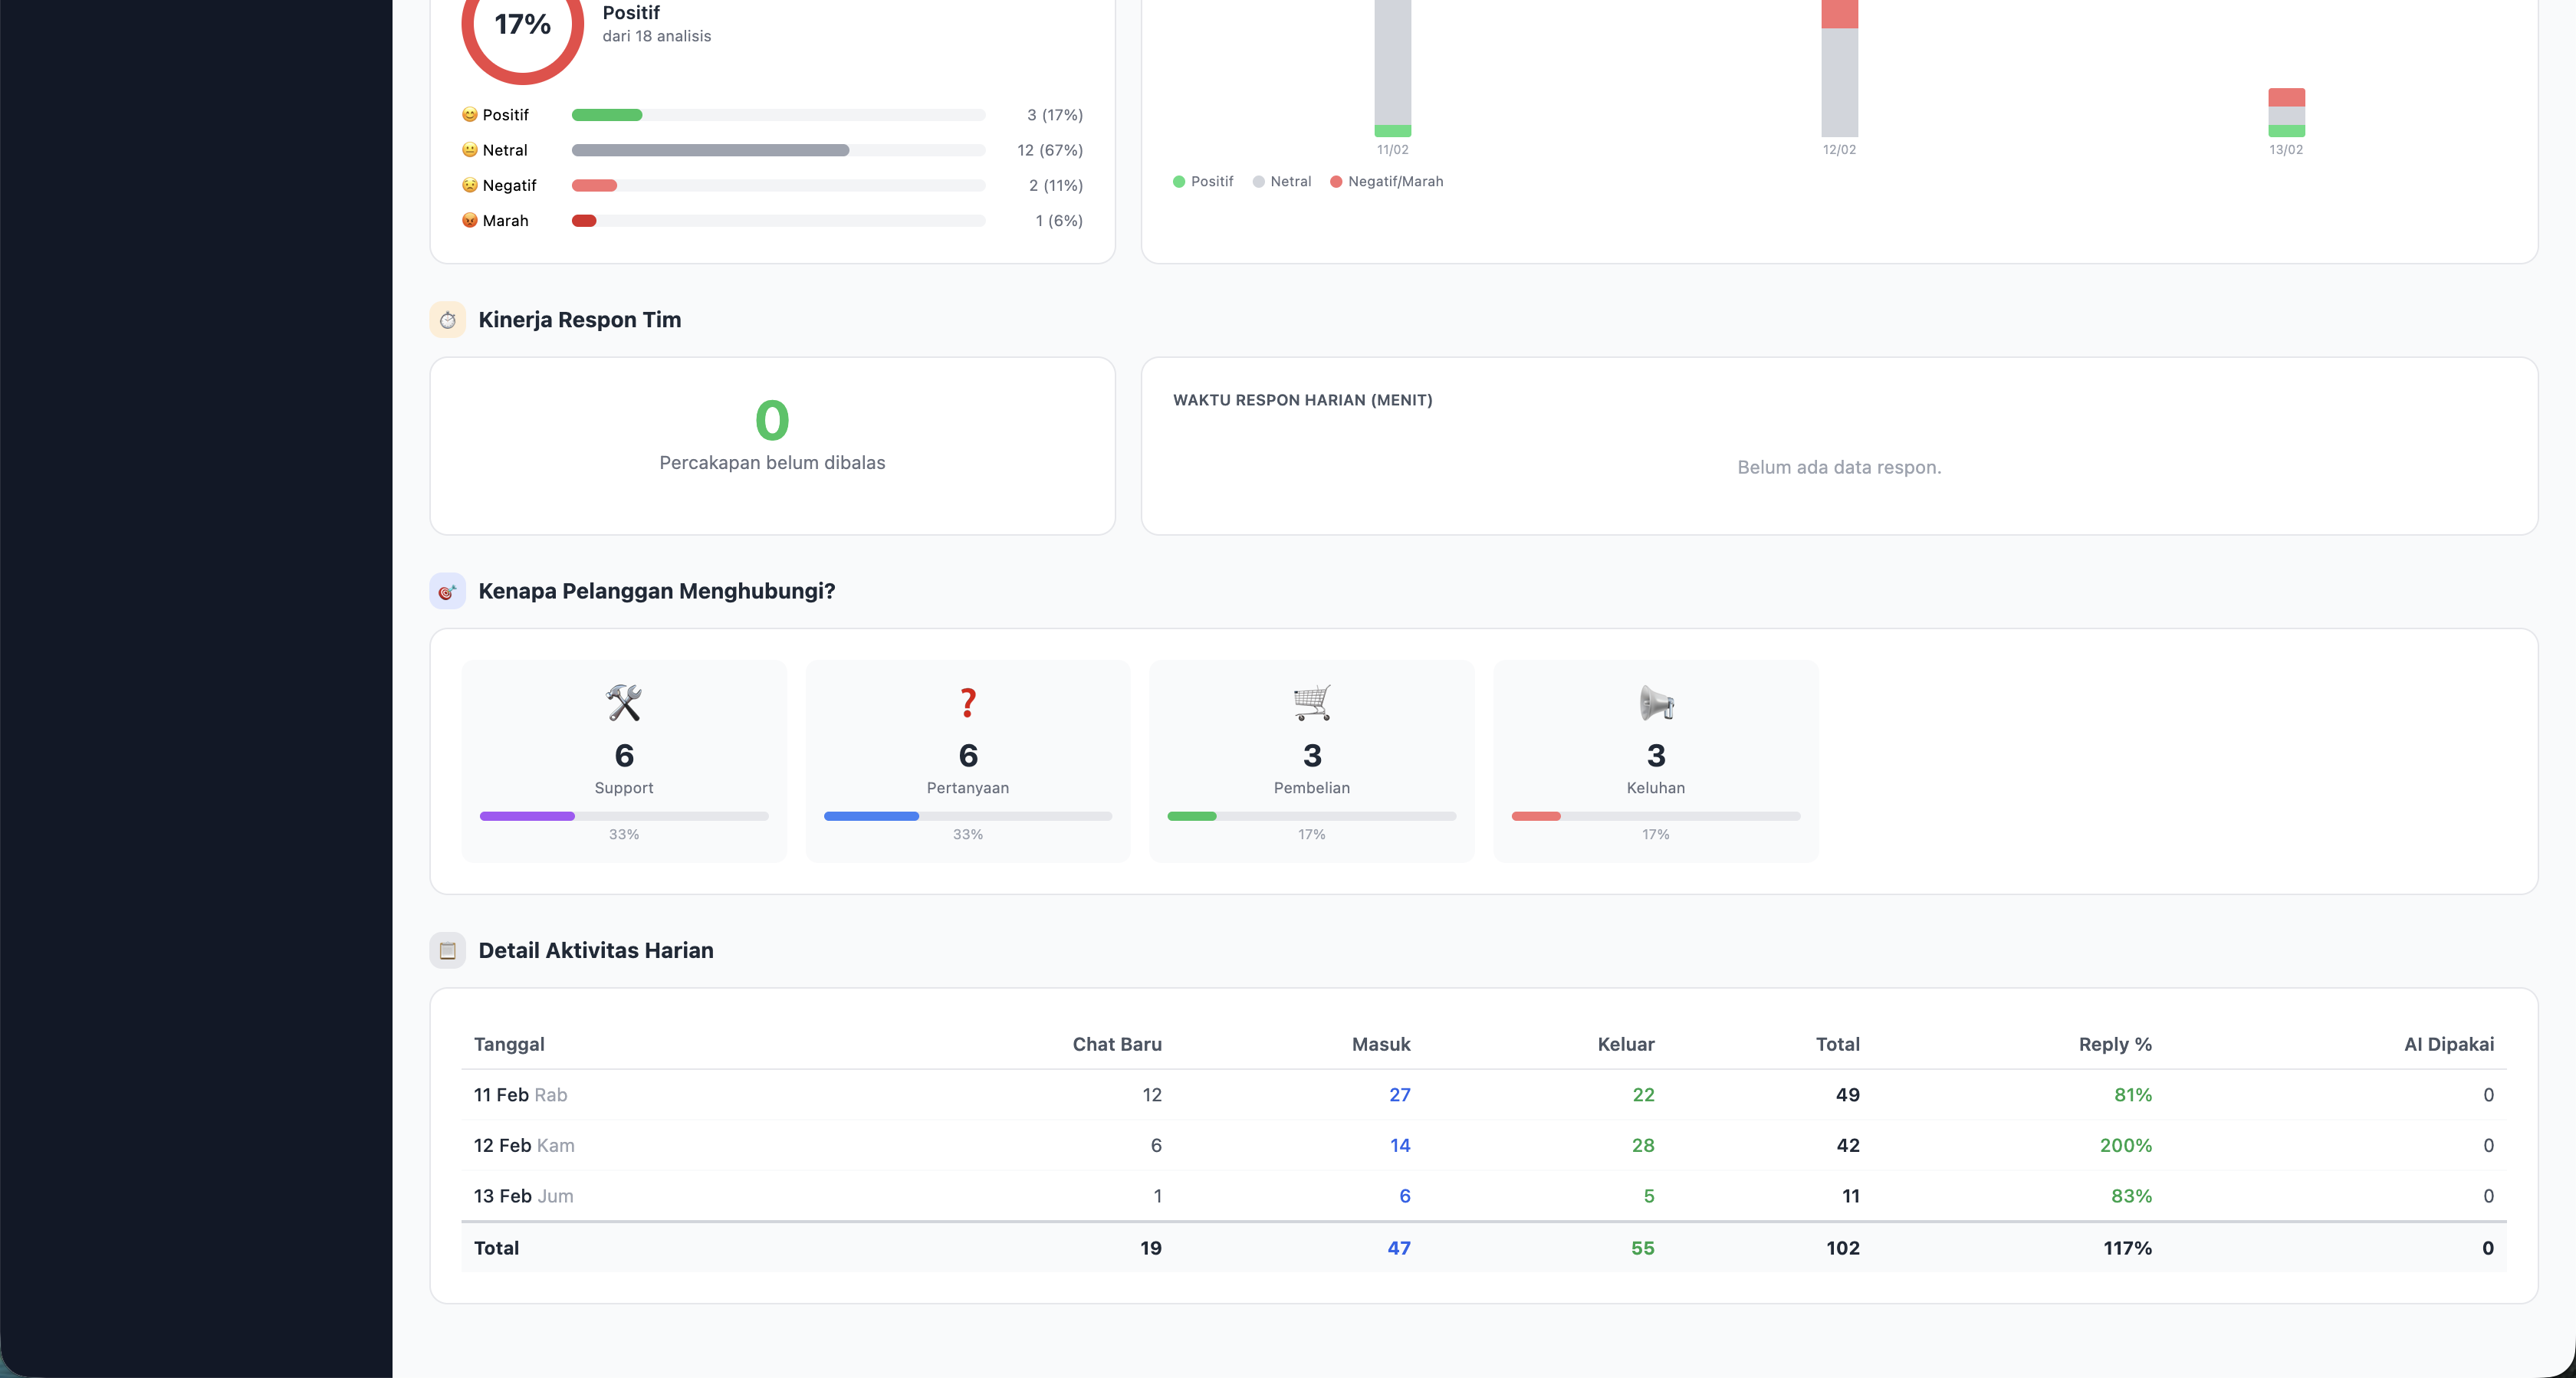The image size is (2576, 1378).
Task: Click the angry Marah emoji icon
Action: coord(469,220)
